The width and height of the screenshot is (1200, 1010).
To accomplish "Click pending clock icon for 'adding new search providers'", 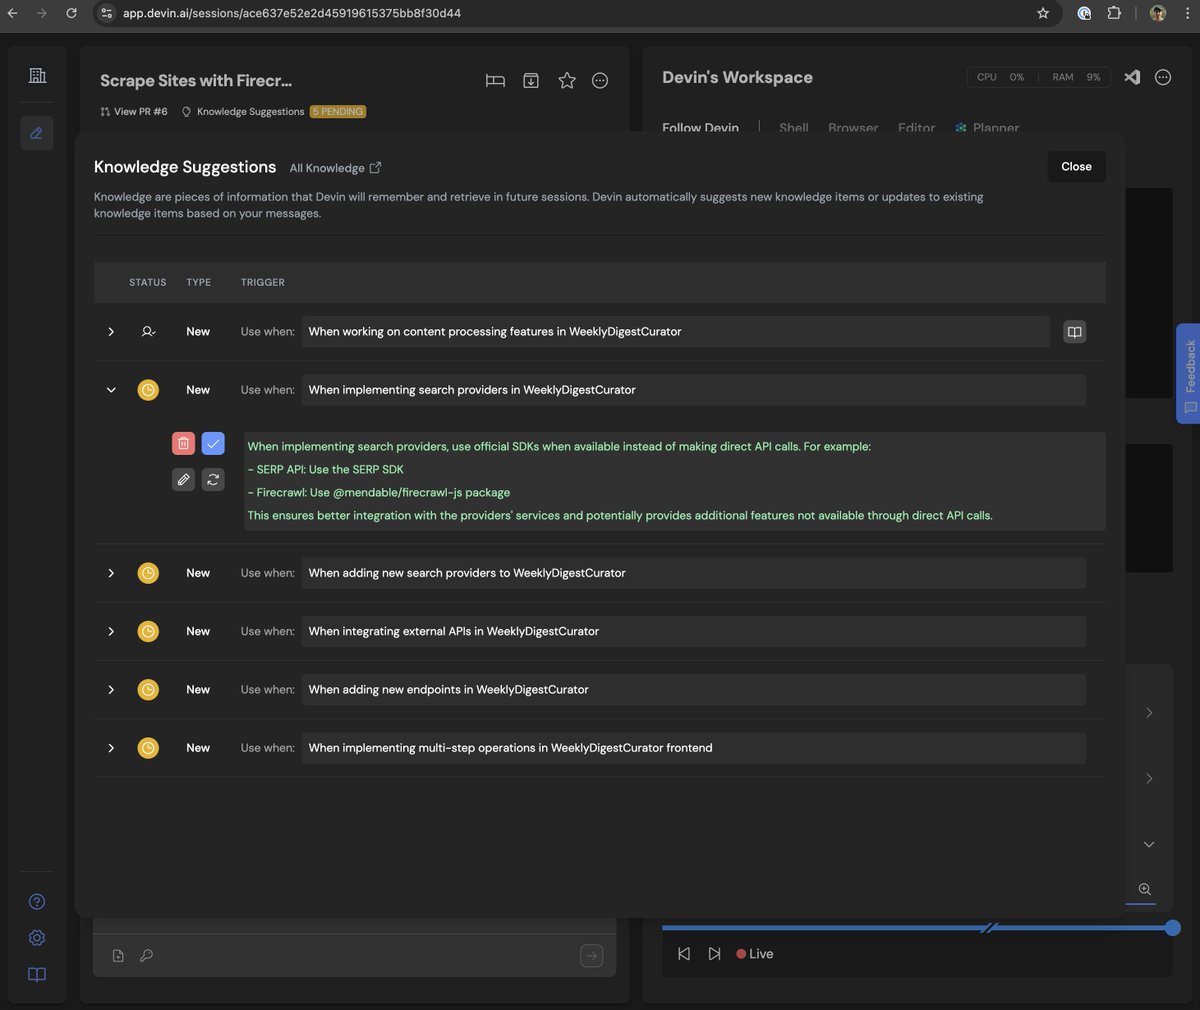I will (148, 573).
